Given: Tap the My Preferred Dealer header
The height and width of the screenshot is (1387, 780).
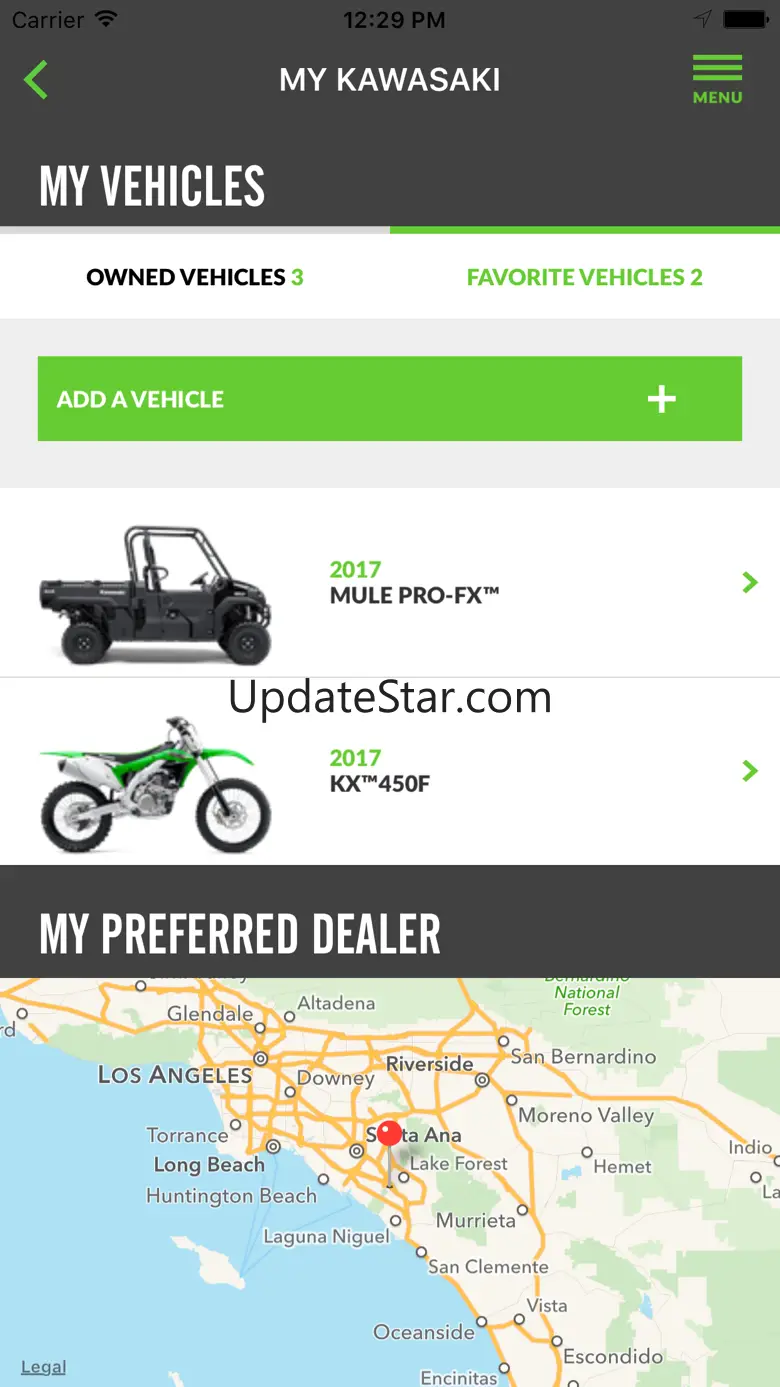Looking at the screenshot, I should coord(240,934).
